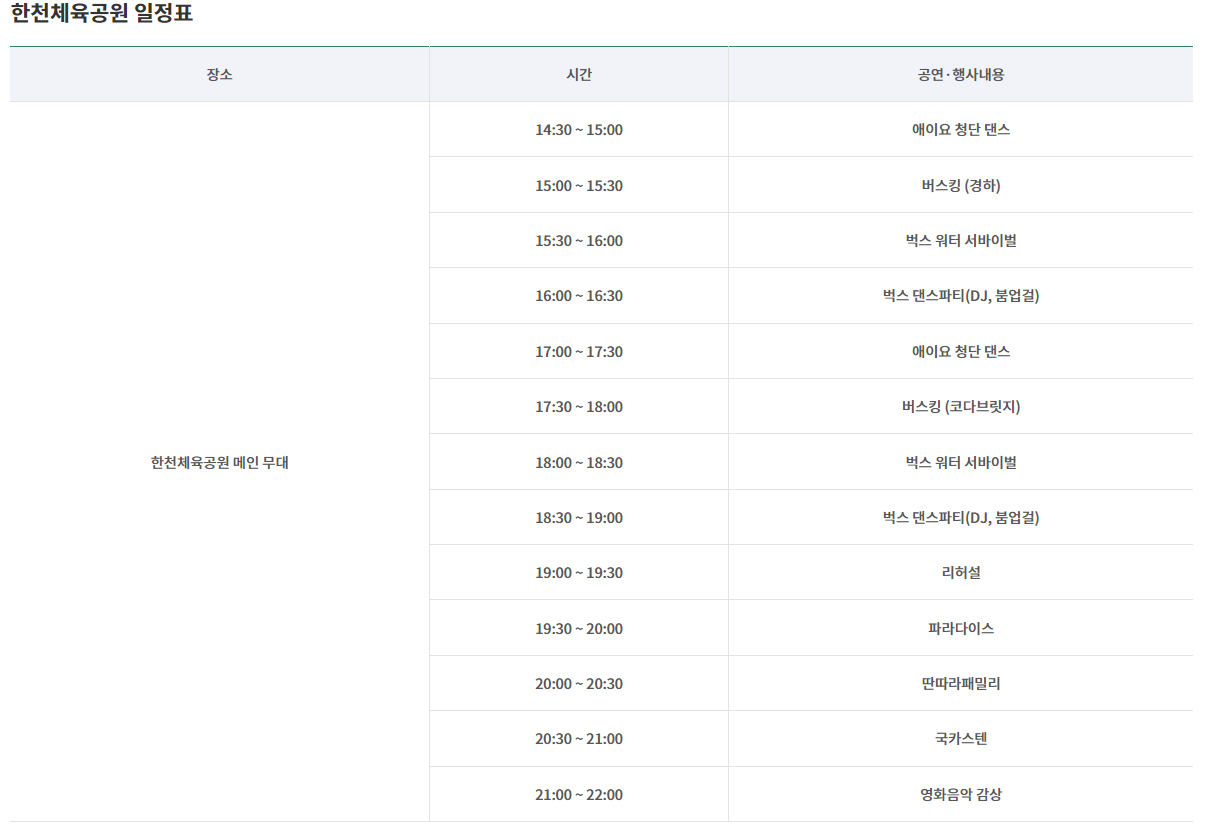Click the 리허설 event cell
This screenshot has width=1212, height=825.
tap(961, 572)
